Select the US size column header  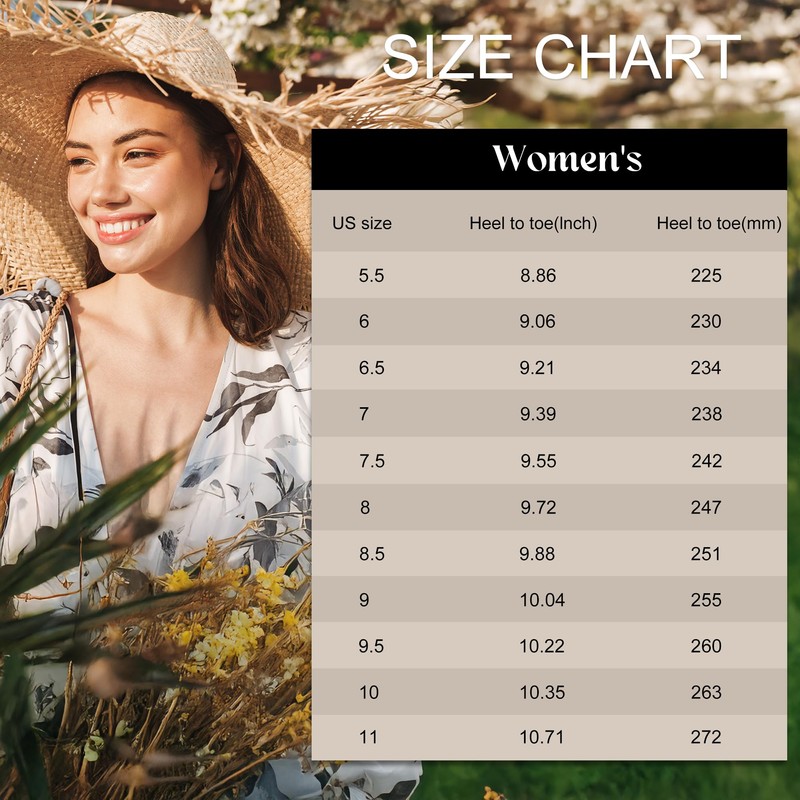[362, 223]
